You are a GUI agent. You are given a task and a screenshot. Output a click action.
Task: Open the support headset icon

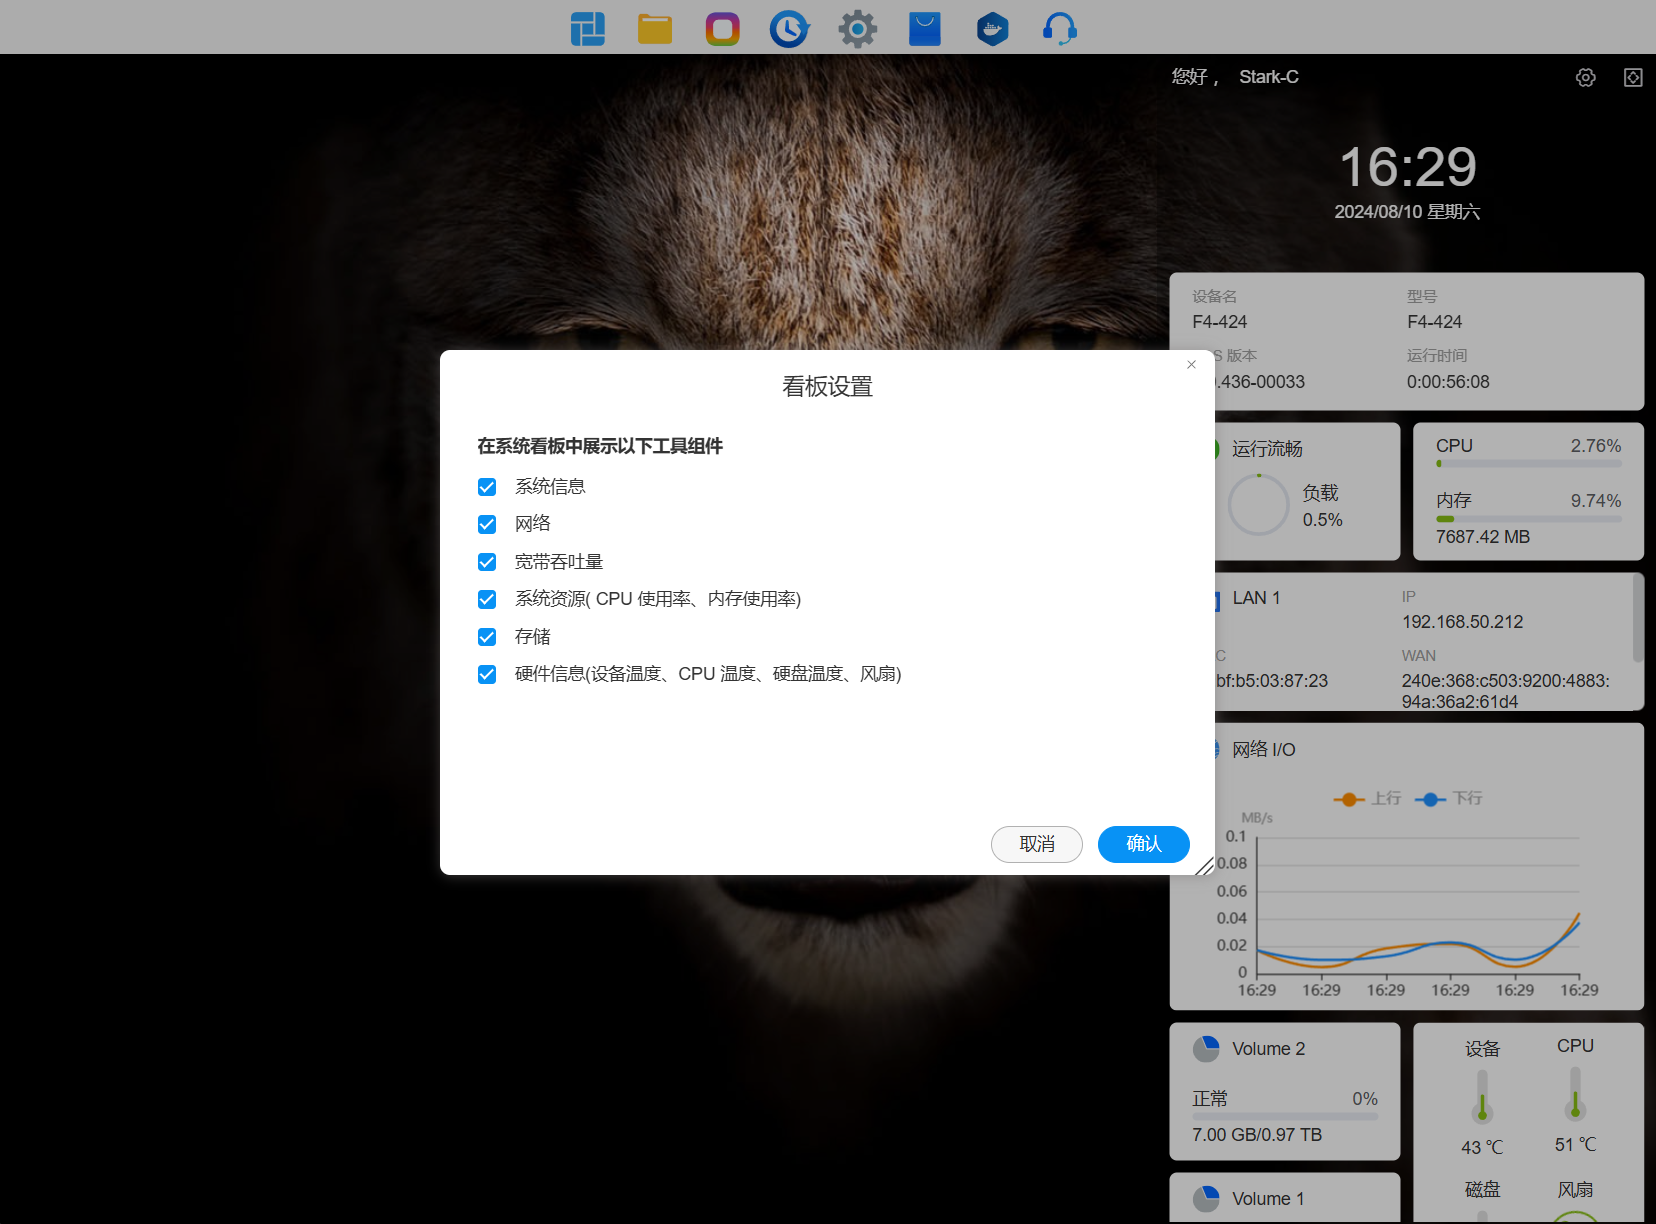click(1060, 29)
